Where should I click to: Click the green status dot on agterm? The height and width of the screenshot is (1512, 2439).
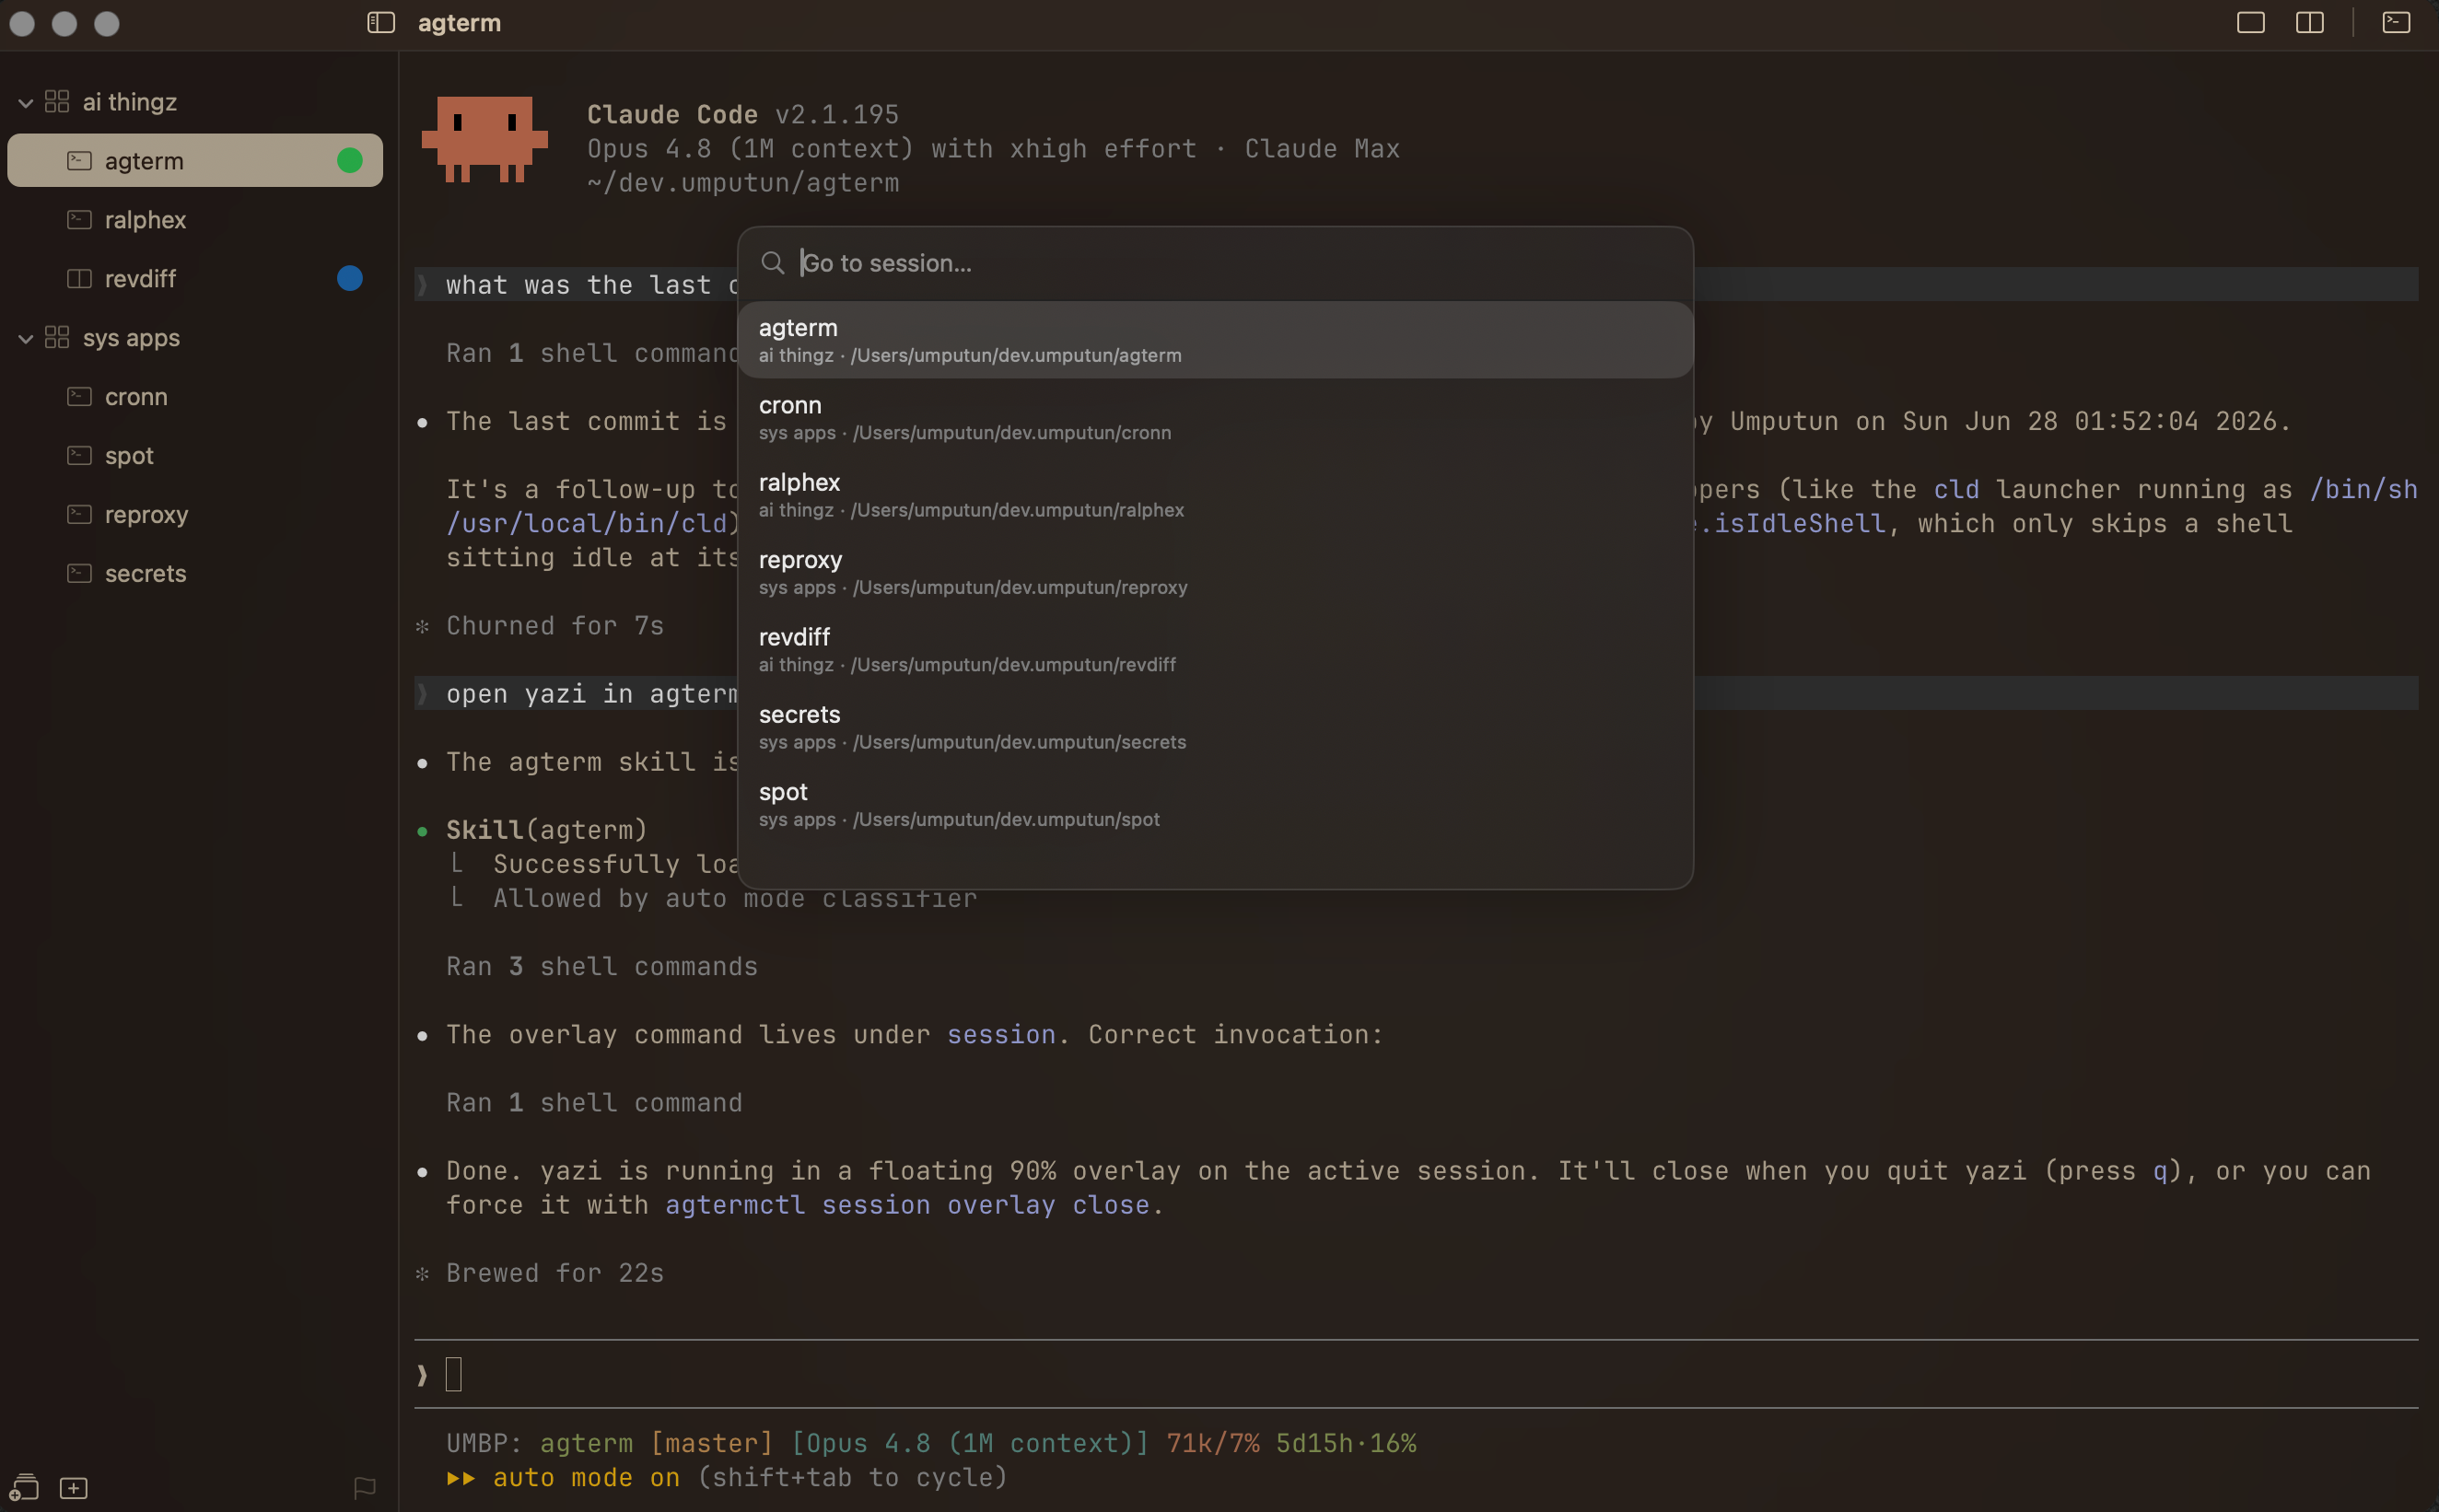tap(350, 160)
